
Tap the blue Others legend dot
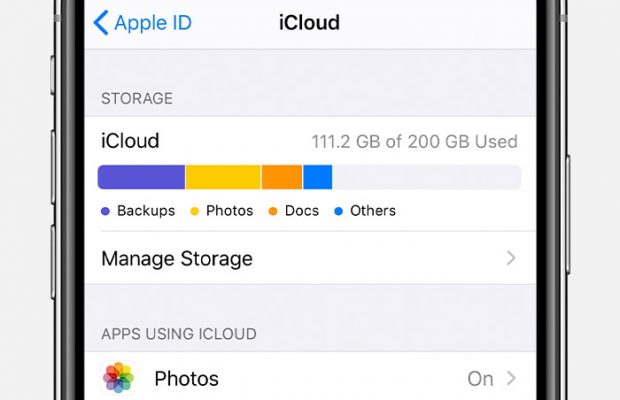tap(339, 211)
